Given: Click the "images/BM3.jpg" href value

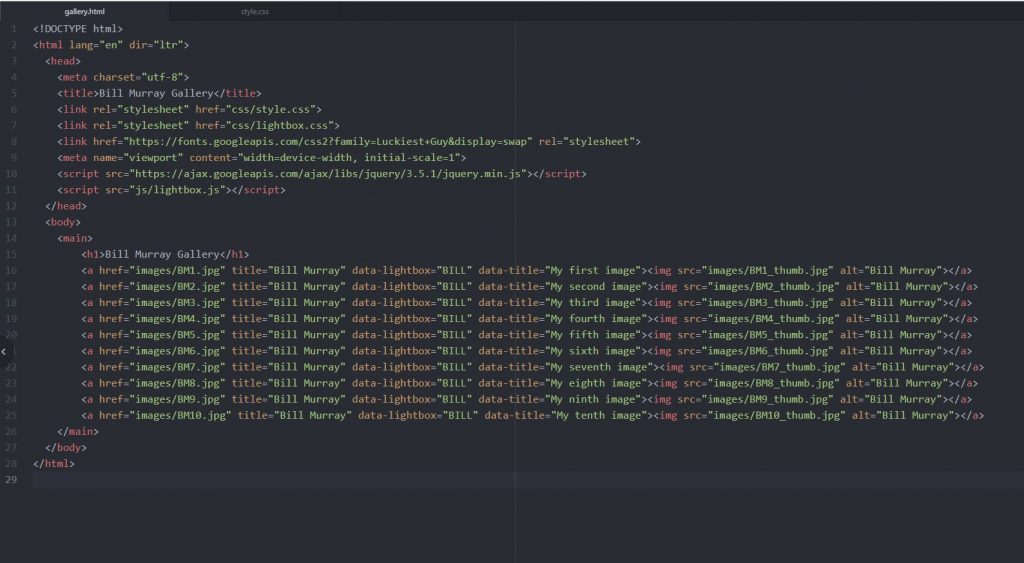Looking at the screenshot, I should pos(178,302).
